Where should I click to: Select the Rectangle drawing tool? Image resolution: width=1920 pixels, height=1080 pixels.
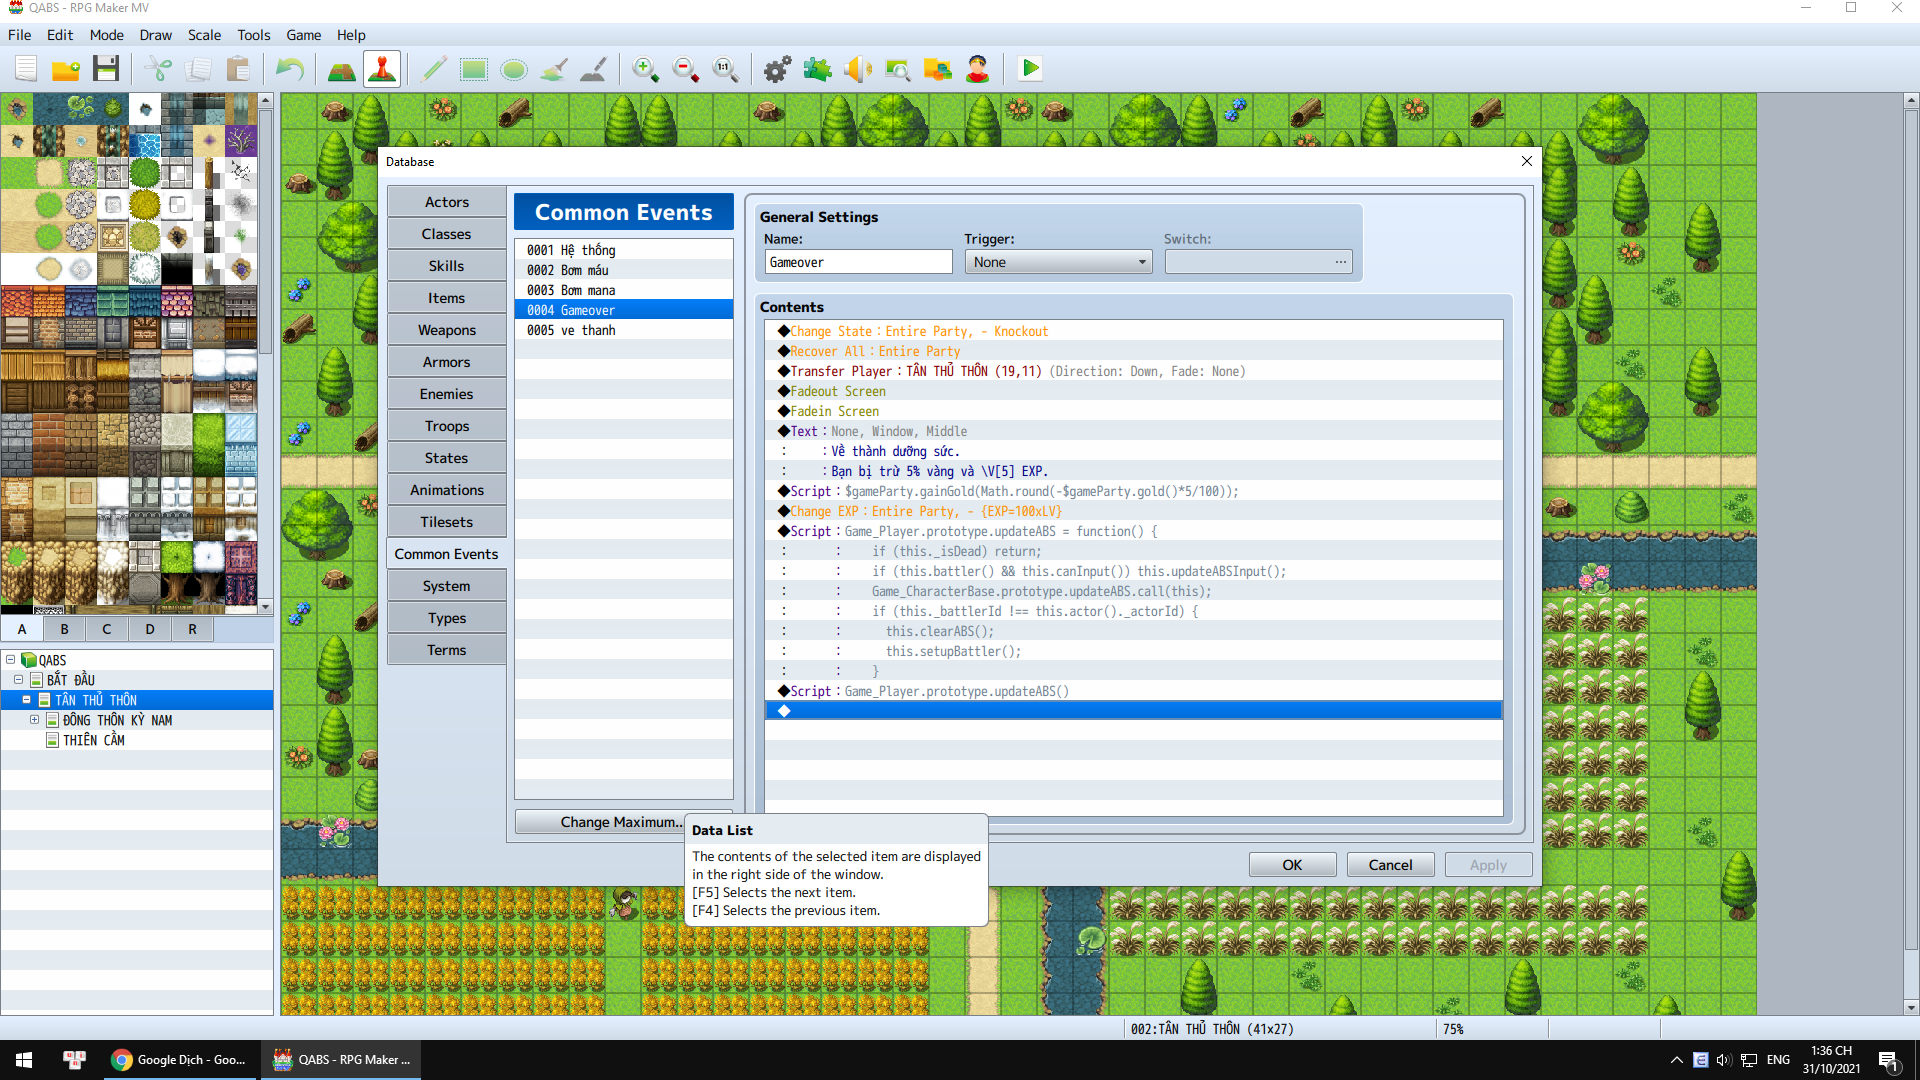(x=474, y=69)
